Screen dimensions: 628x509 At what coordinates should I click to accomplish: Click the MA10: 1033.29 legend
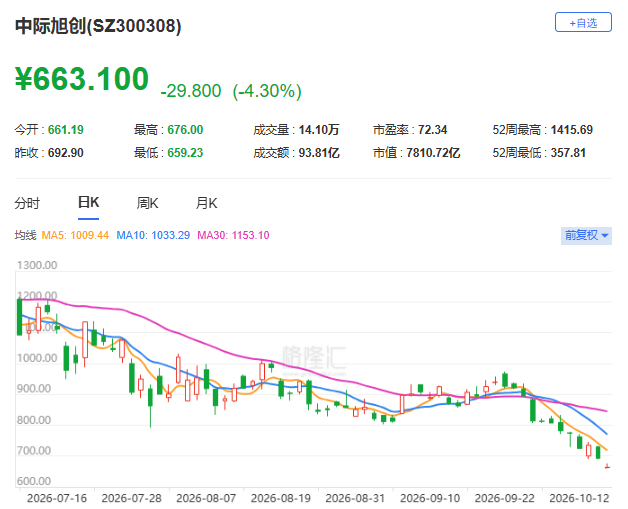pos(153,235)
